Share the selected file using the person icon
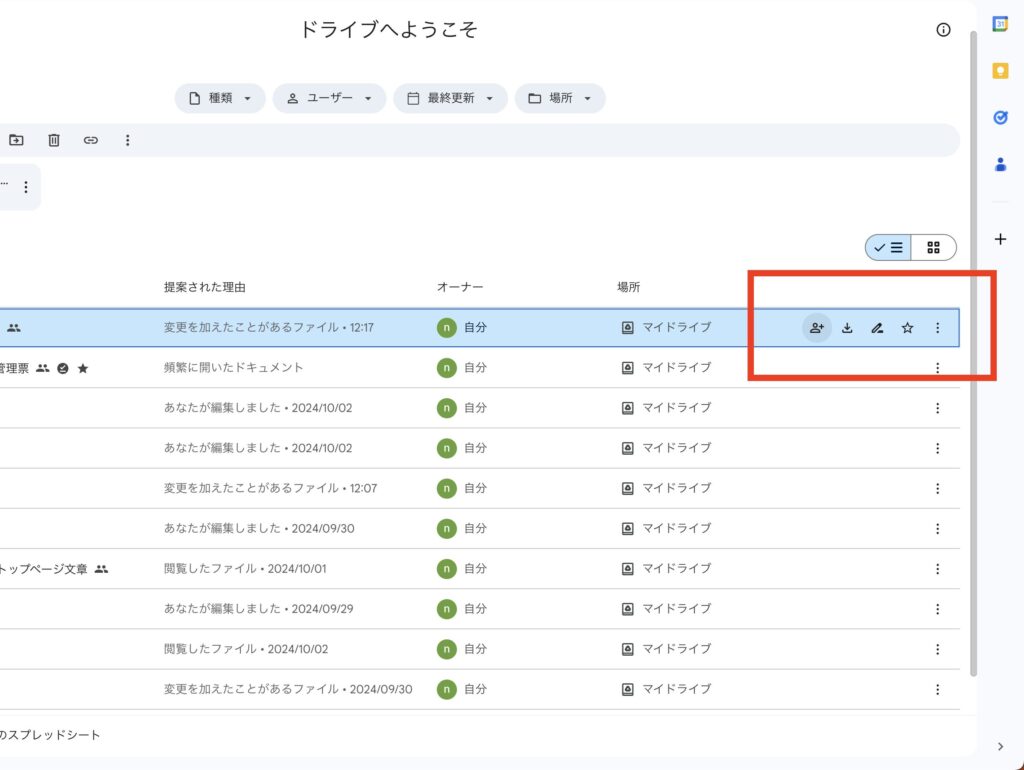The width and height of the screenshot is (1024, 770). point(817,327)
